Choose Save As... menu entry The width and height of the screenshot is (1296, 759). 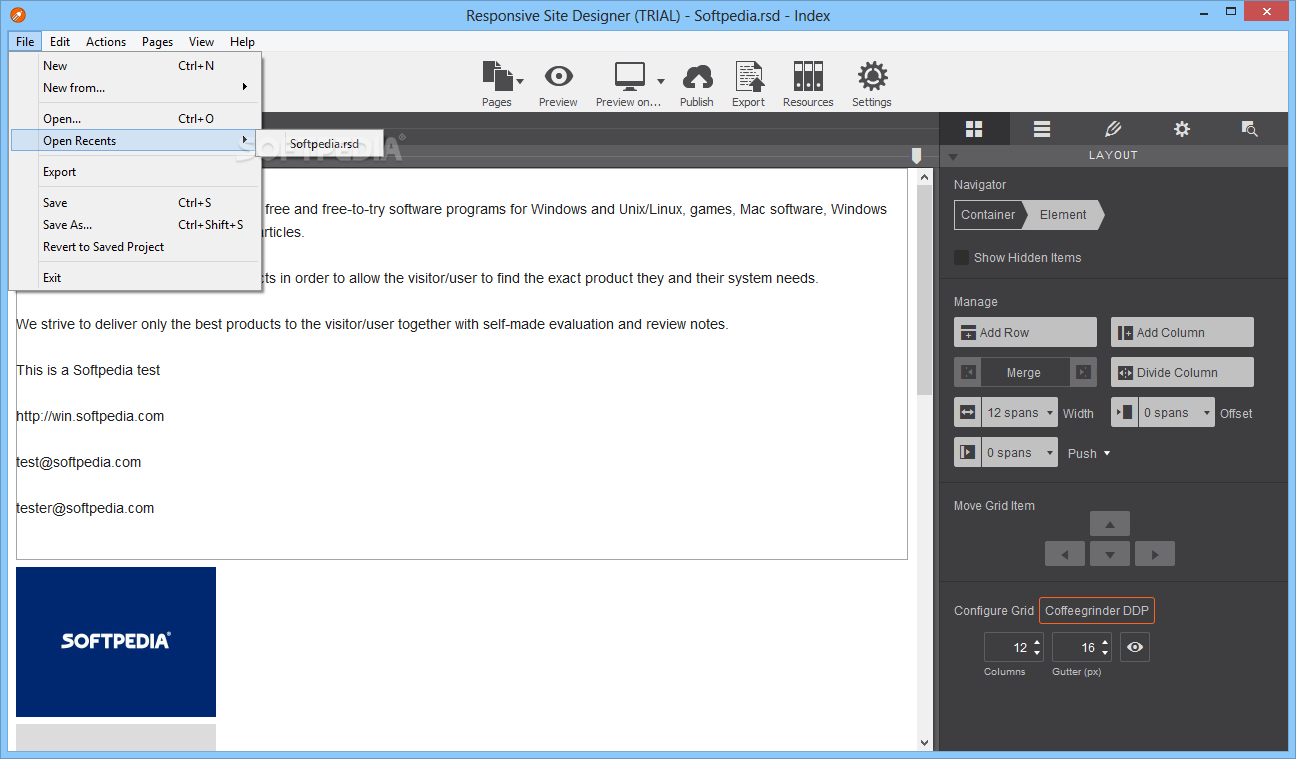(137, 224)
